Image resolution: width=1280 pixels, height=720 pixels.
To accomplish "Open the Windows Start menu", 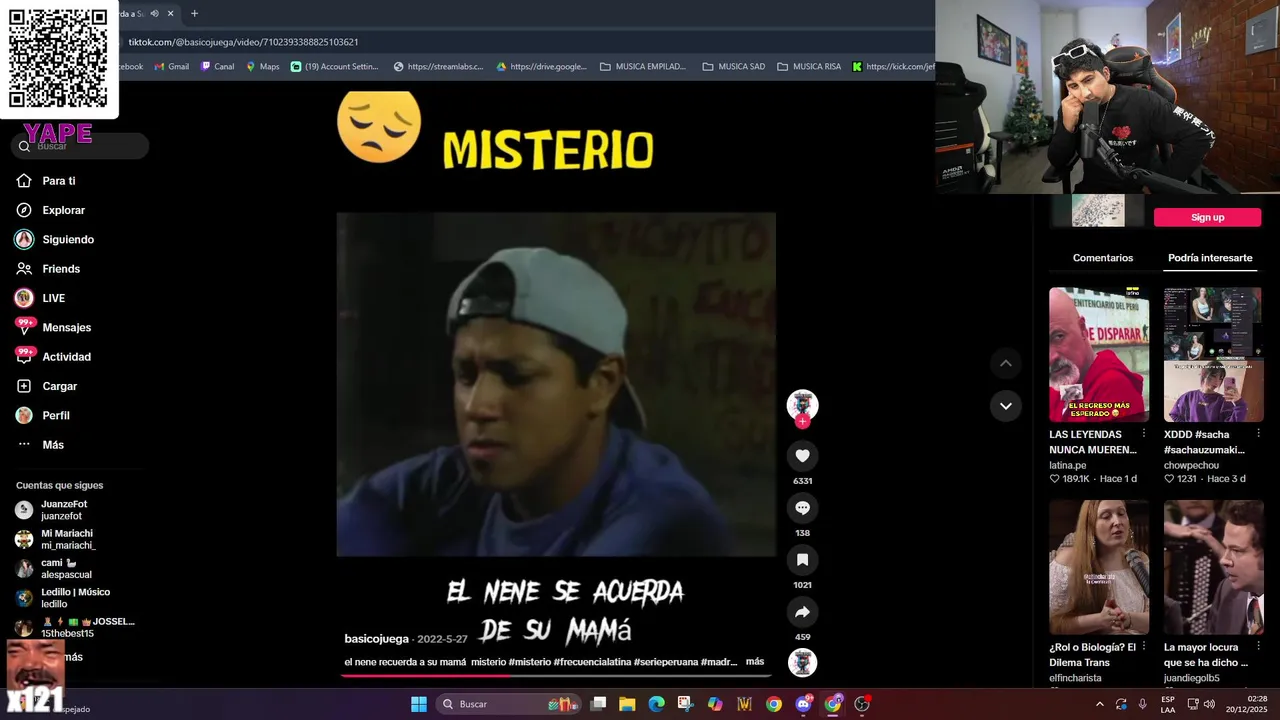I will click(x=419, y=704).
